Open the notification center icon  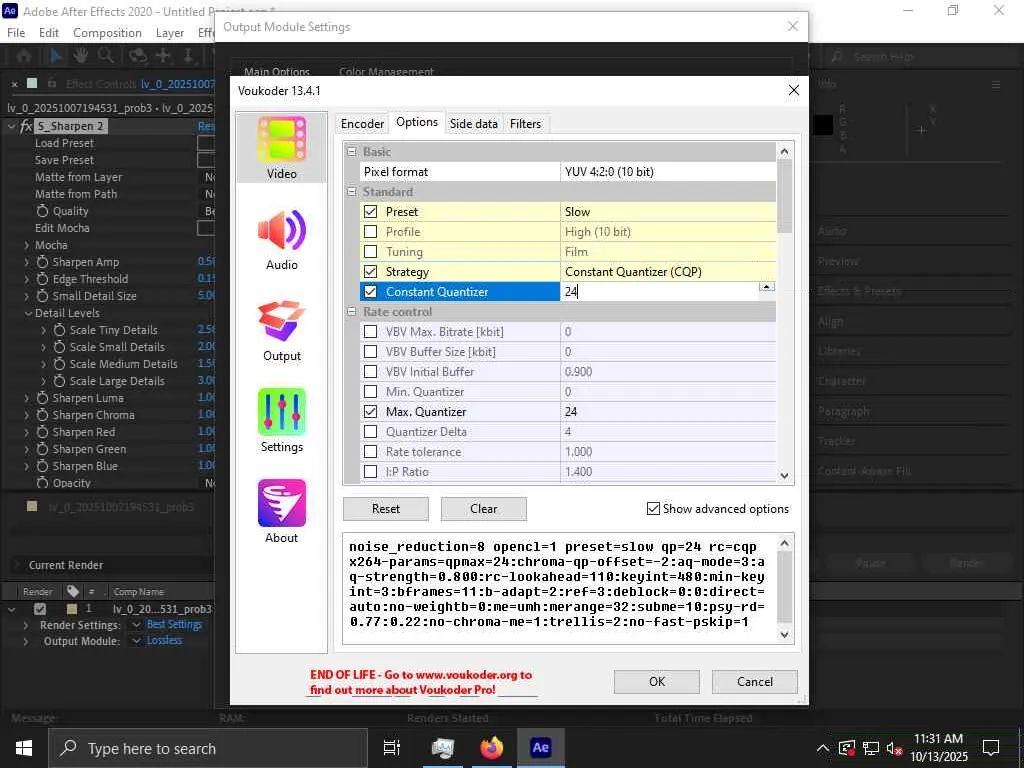[x=991, y=748]
